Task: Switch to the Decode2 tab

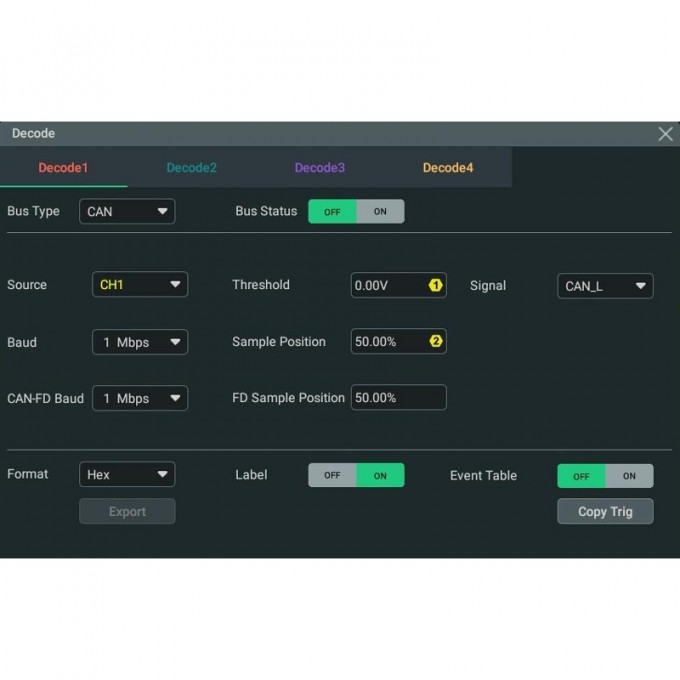Action: tap(192, 168)
